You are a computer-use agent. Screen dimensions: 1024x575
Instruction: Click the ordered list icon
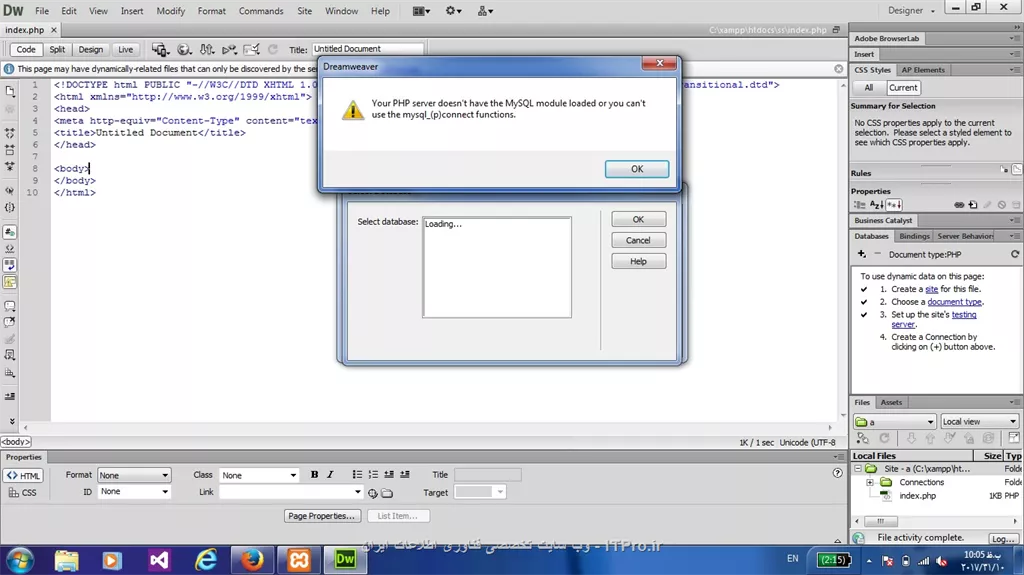373,474
